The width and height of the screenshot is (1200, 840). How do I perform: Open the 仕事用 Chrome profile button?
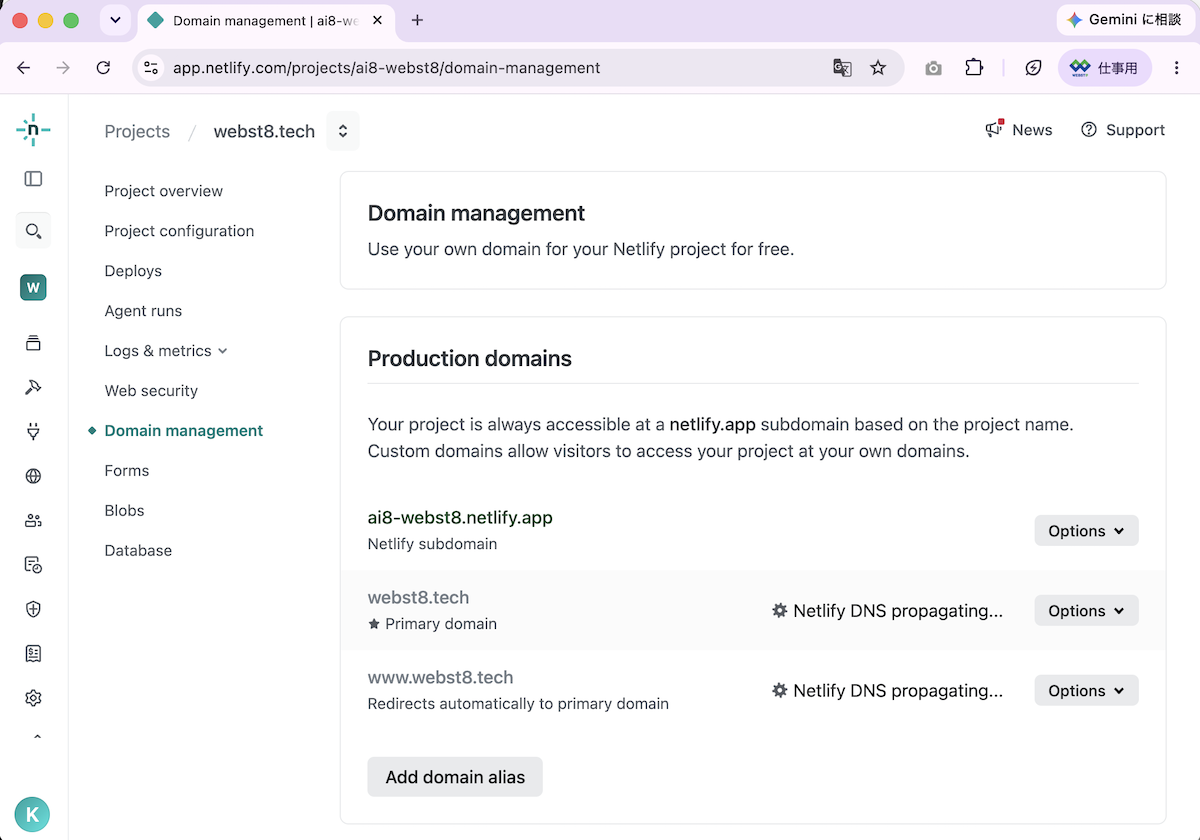pyautogui.click(x=1105, y=68)
